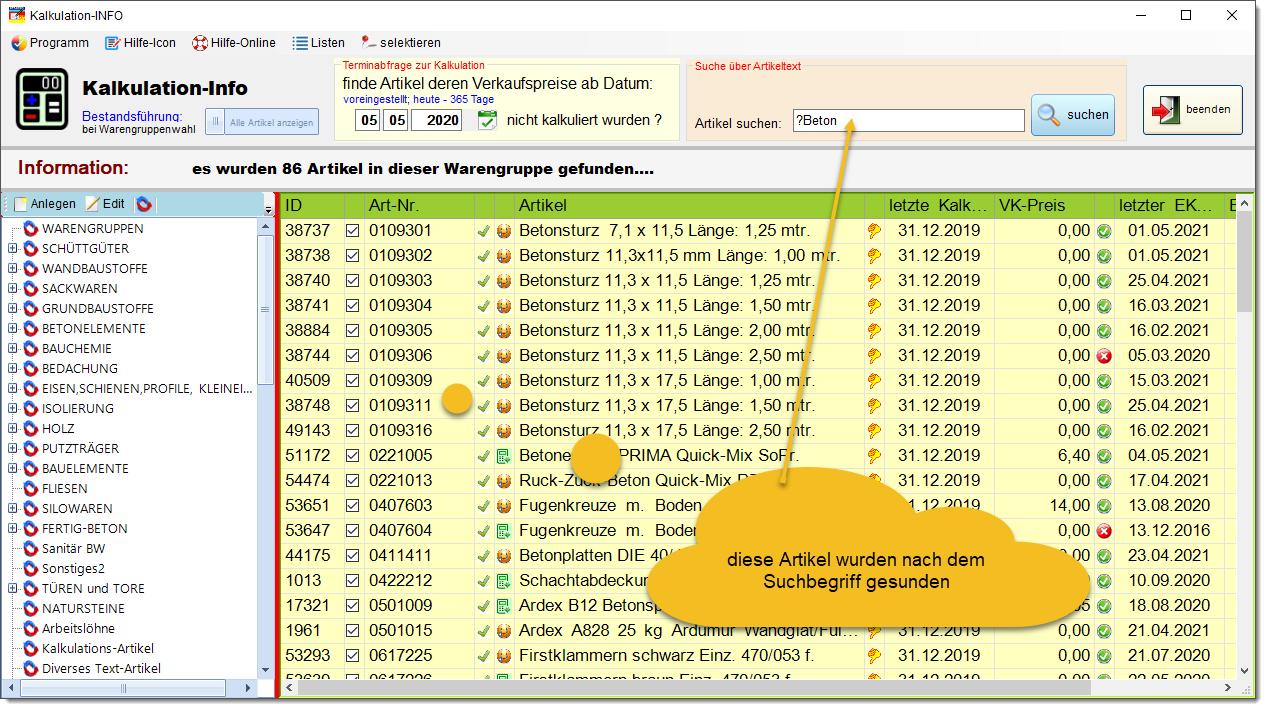Click the FLIESEN group icon

tap(30, 489)
